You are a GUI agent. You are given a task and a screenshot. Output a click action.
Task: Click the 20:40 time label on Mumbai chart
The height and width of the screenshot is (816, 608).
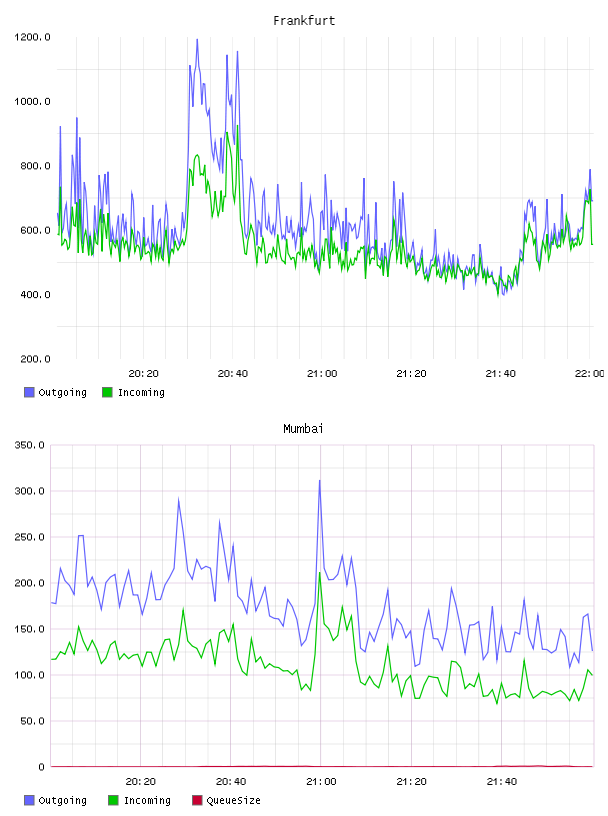click(x=231, y=782)
